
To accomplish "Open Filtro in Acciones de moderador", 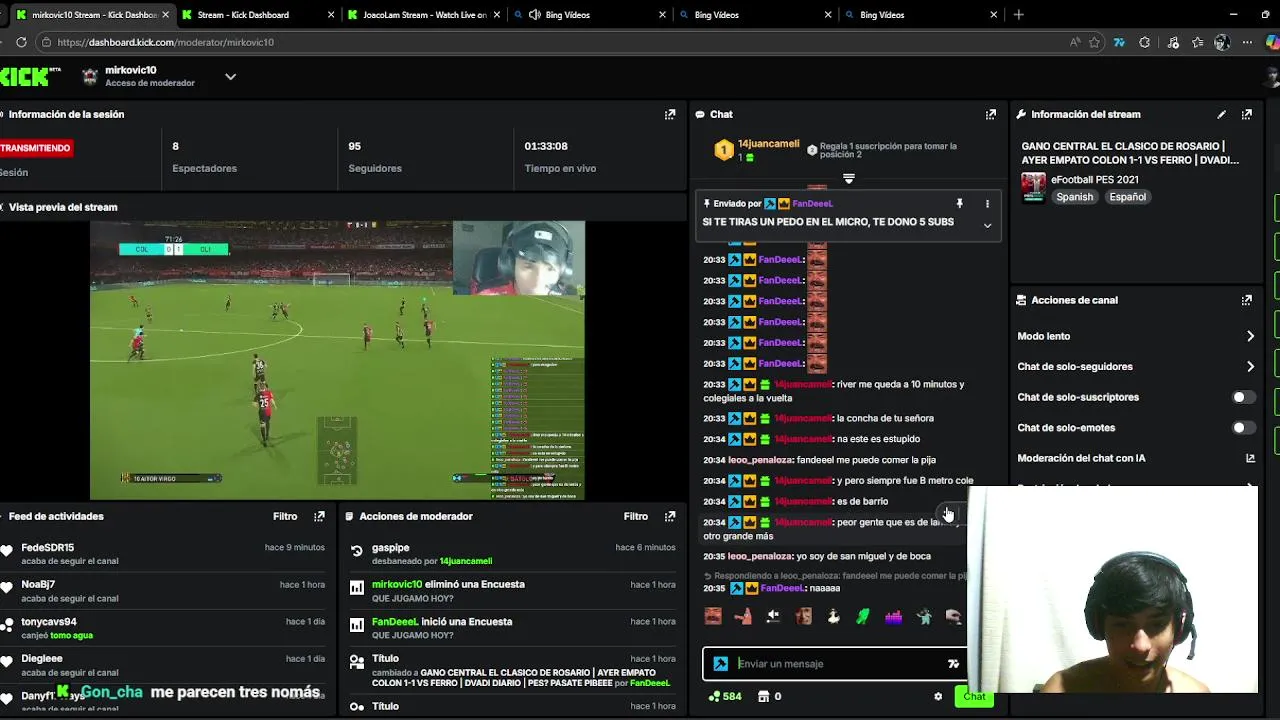I will tap(636, 516).
